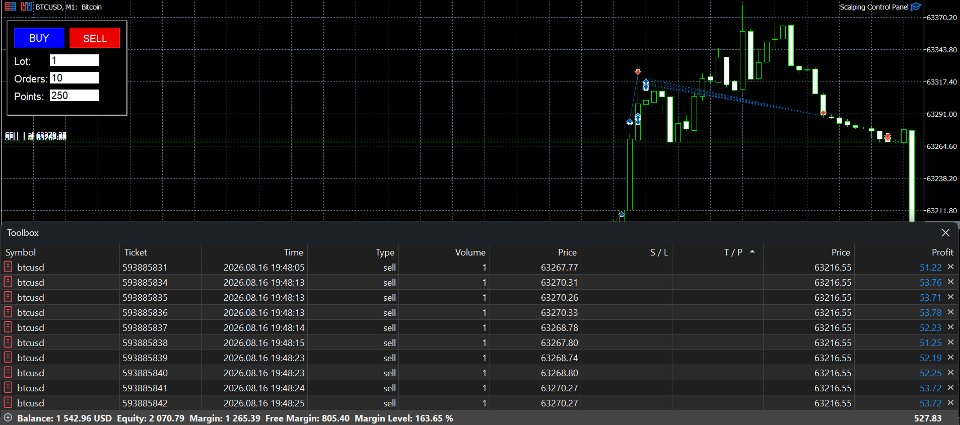The image size is (960, 425).
Task: Sort by the Ticket column header
Action: [x=135, y=252]
